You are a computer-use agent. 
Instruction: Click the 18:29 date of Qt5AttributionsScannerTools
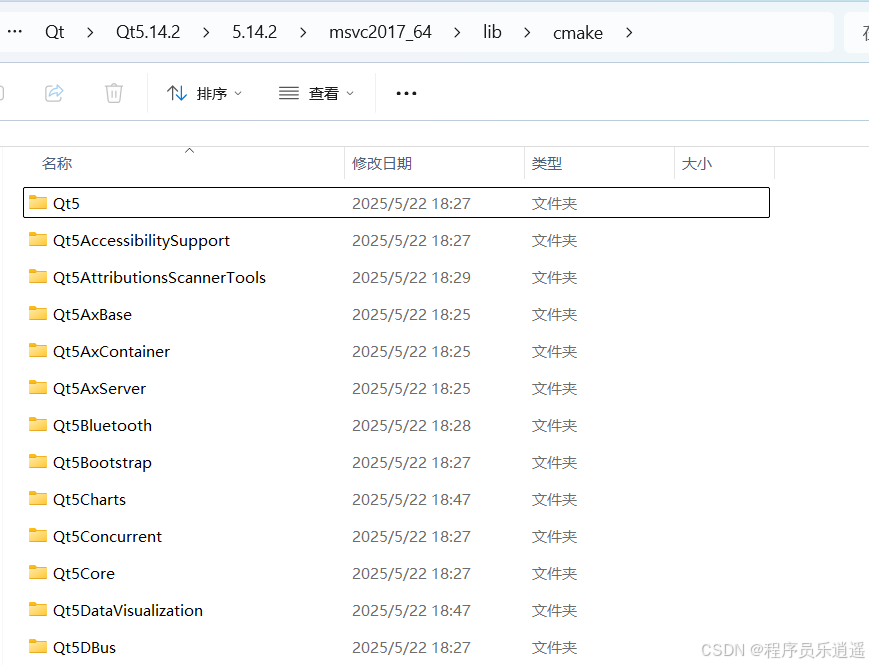click(411, 278)
